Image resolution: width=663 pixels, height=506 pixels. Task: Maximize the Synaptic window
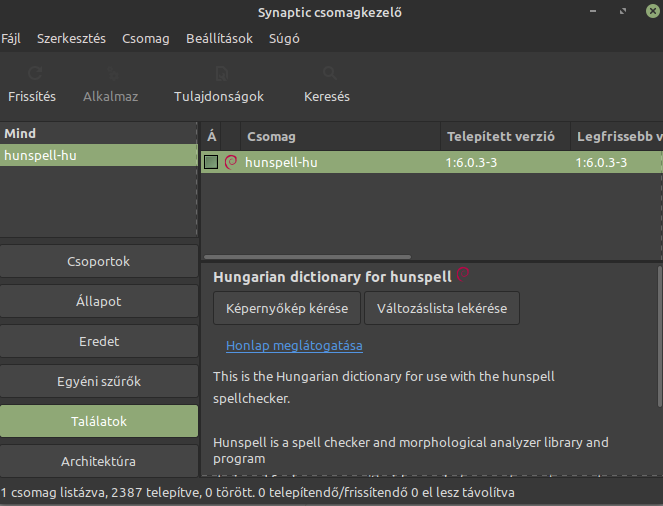[x=623, y=11]
